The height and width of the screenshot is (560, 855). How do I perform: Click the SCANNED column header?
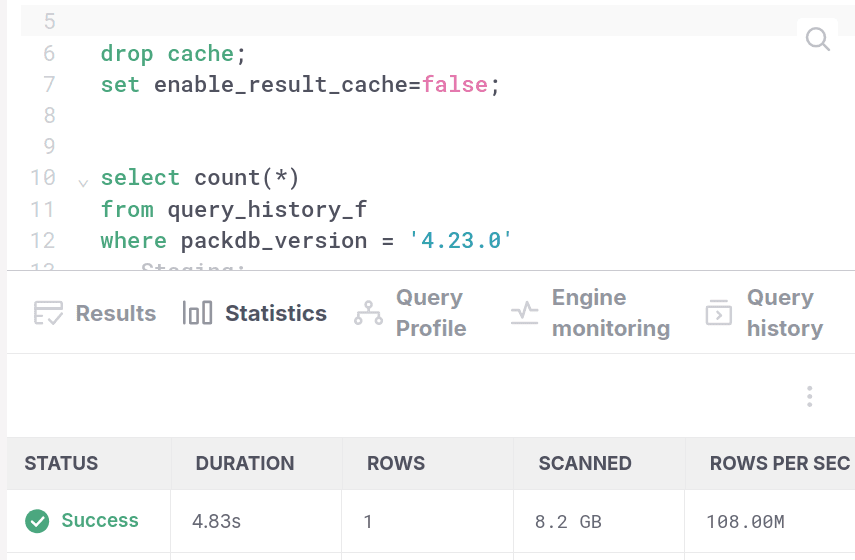coord(585,463)
